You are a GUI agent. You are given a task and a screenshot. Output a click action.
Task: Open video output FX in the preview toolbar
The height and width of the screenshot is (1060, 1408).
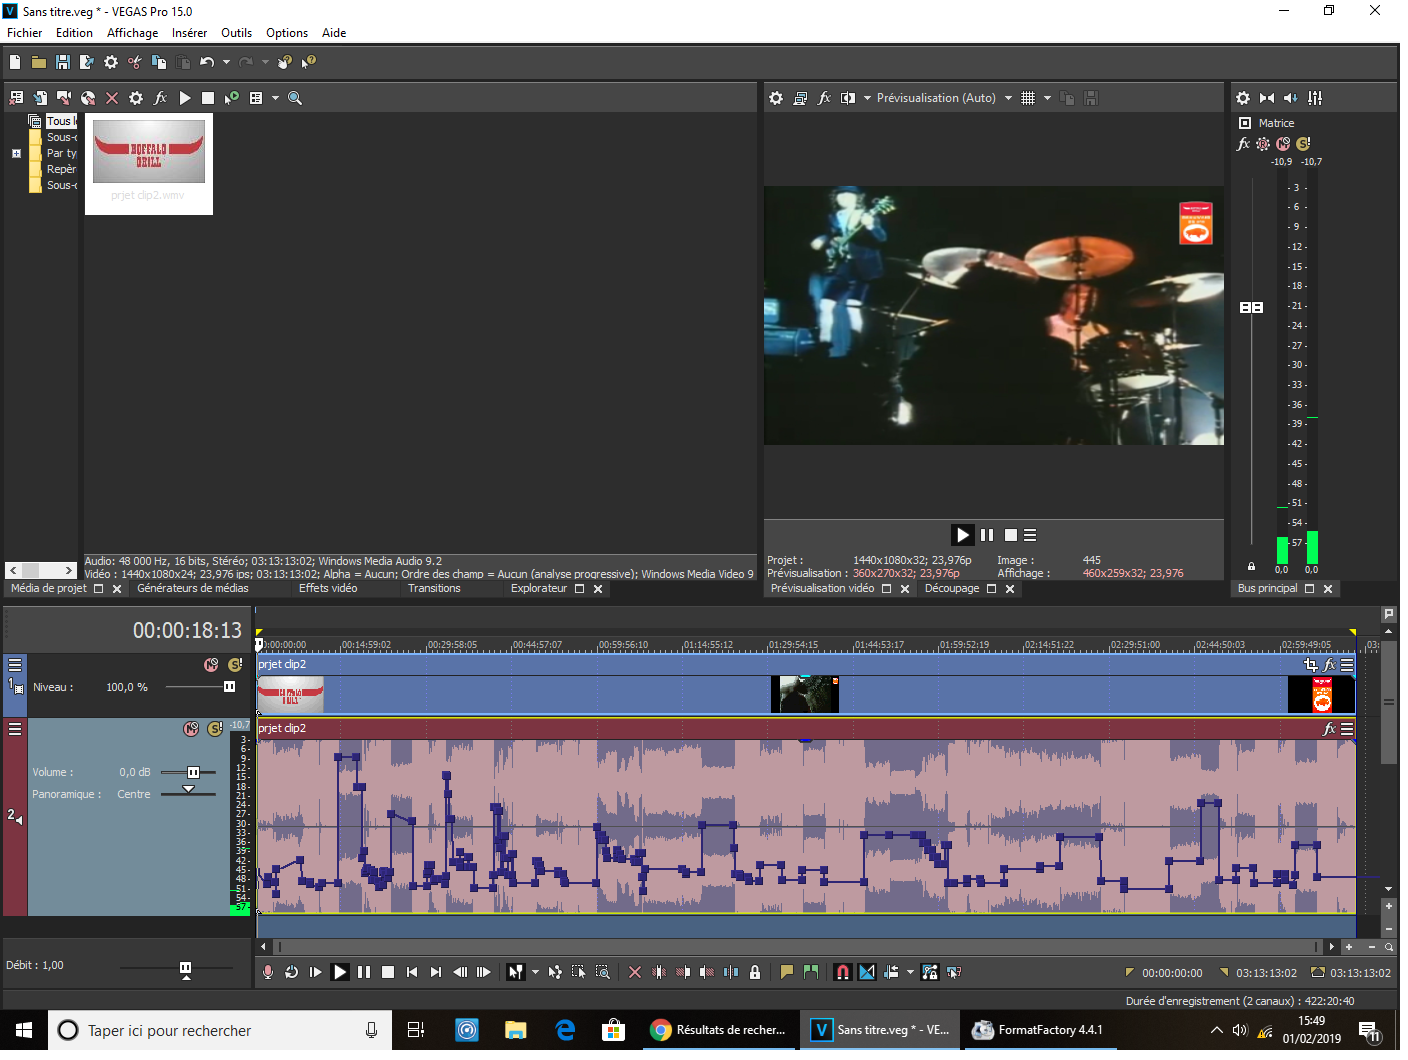click(x=824, y=98)
